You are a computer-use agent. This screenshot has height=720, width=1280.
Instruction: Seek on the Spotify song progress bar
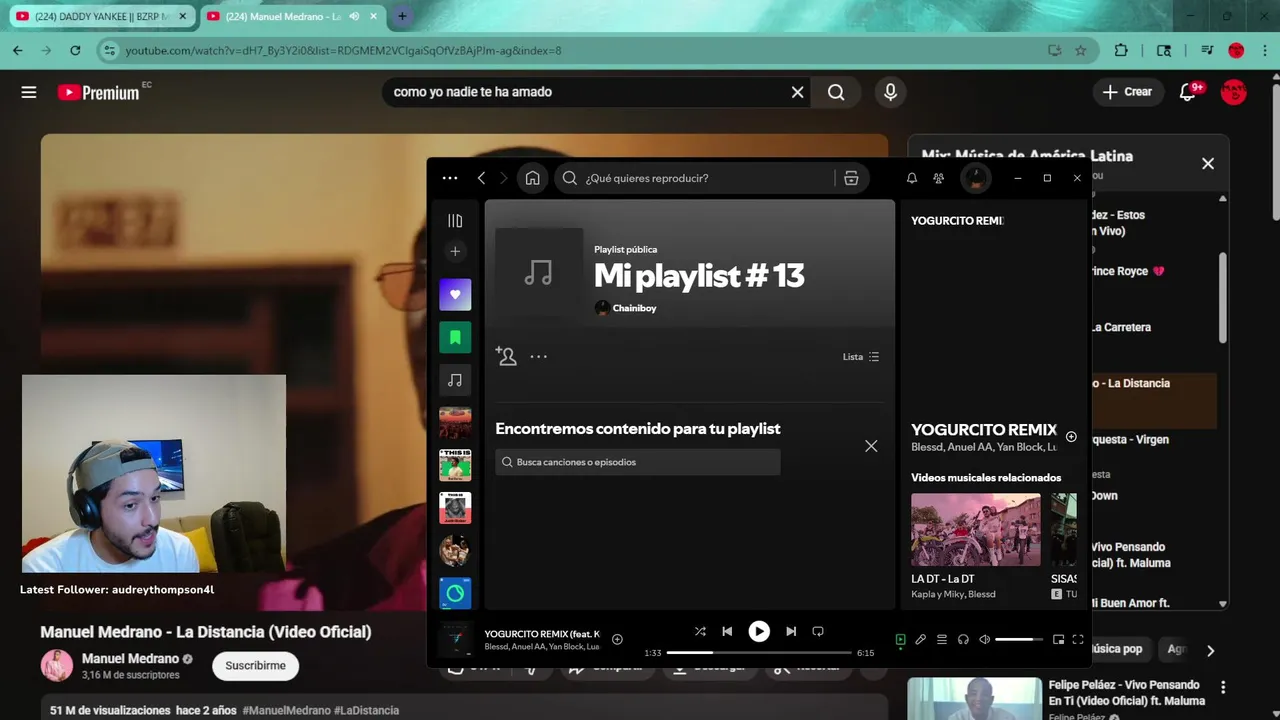point(759,653)
